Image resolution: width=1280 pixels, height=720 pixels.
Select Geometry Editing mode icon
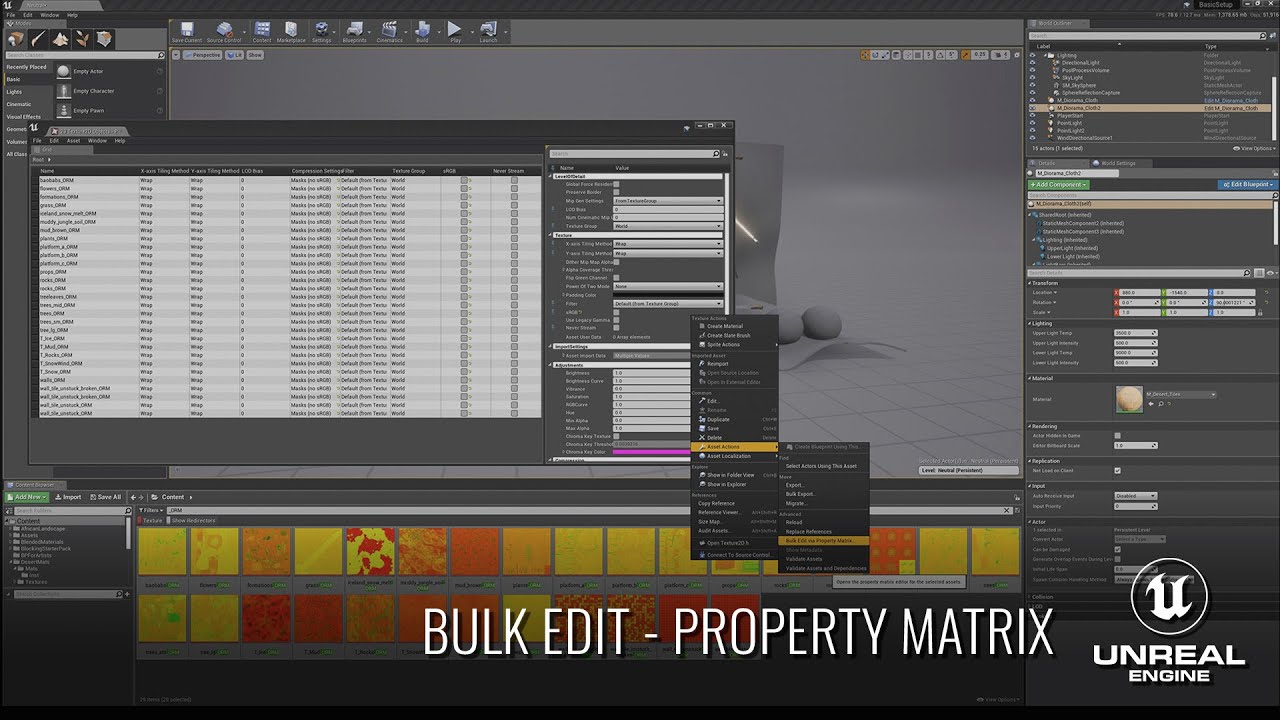click(x=104, y=40)
